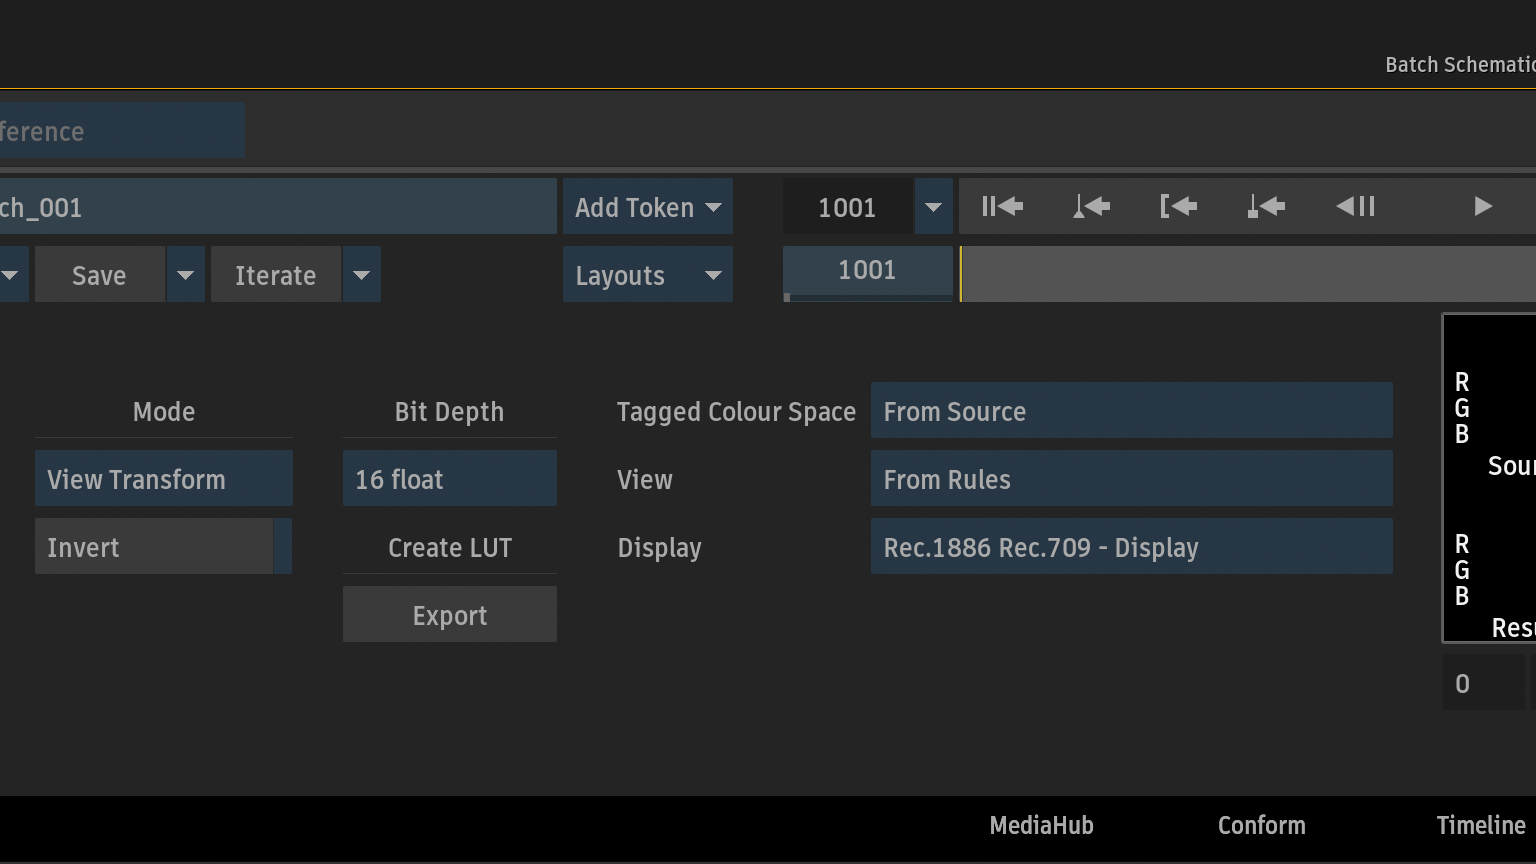Expand the Layouts dropdown

pos(648,275)
